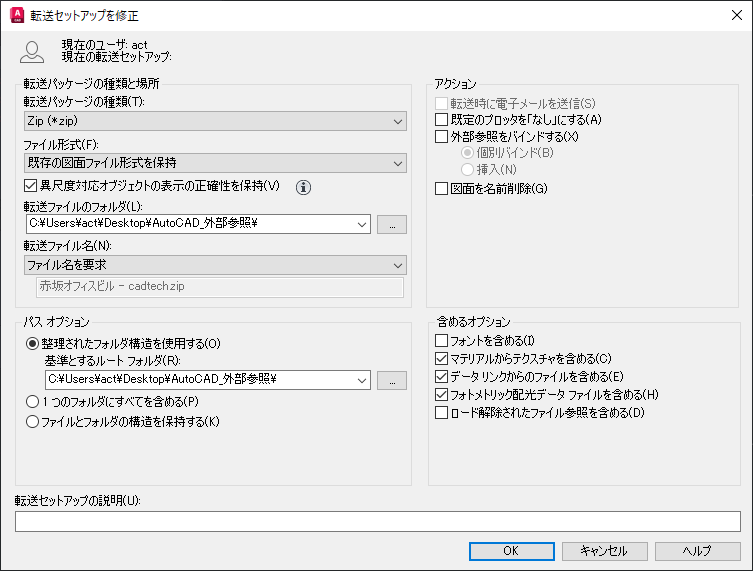
Task: Click the キャンセル button
Action: pyautogui.click(x=604, y=551)
